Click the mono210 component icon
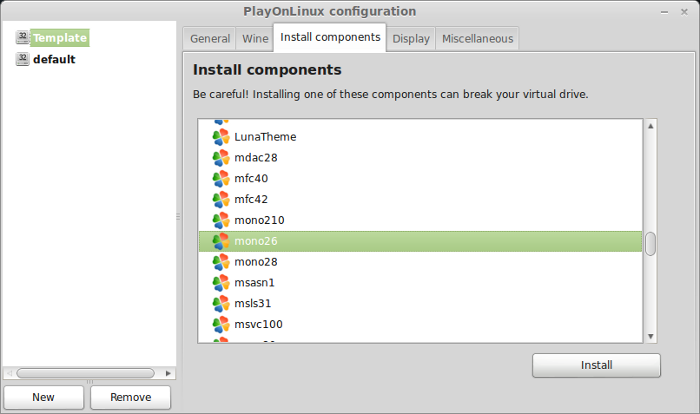The image size is (700, 414). (221, 221)
